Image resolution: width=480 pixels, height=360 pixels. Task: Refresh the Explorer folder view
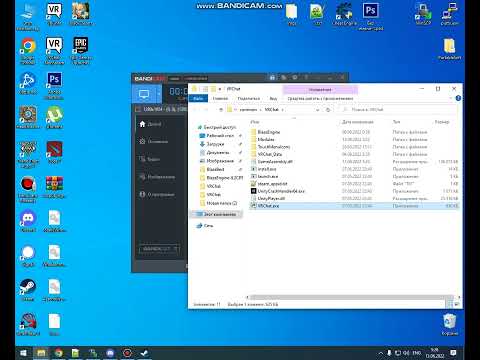[328, 109]
